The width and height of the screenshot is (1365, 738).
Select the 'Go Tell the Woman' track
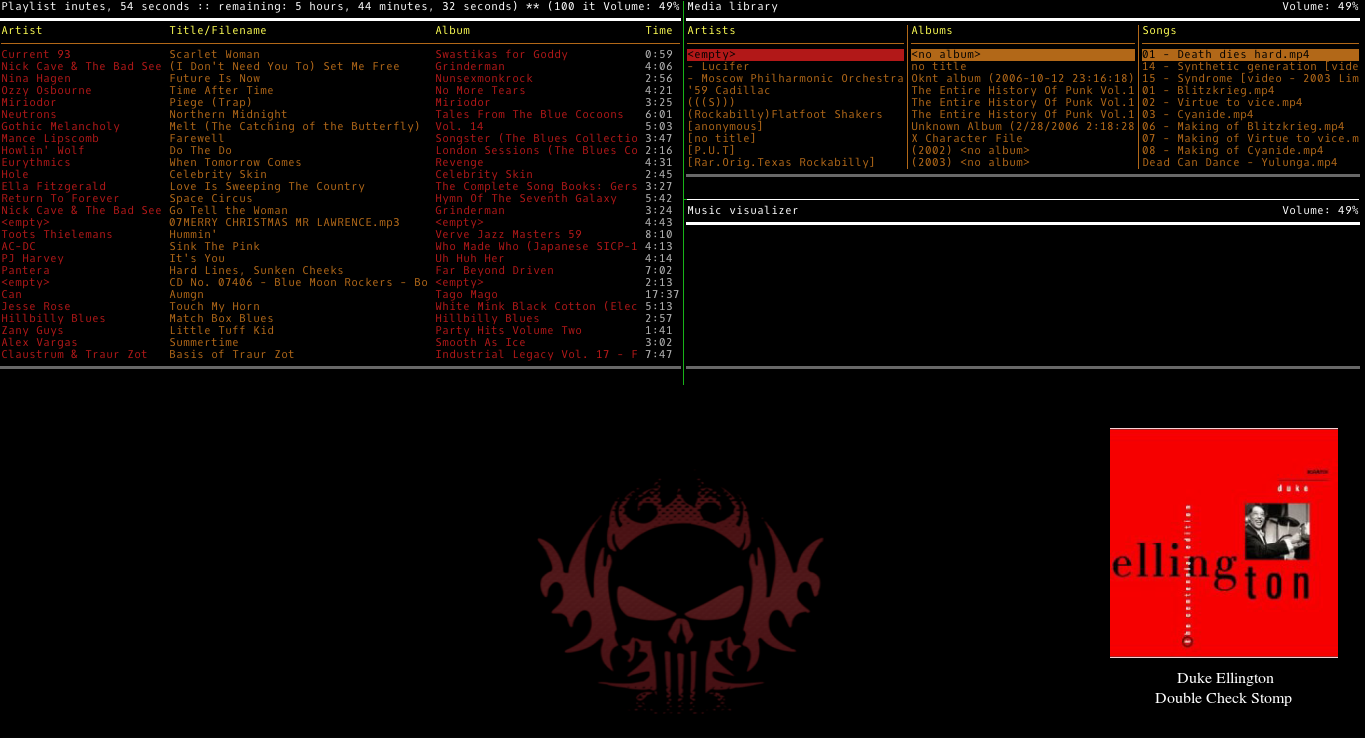tap(228, 211)
